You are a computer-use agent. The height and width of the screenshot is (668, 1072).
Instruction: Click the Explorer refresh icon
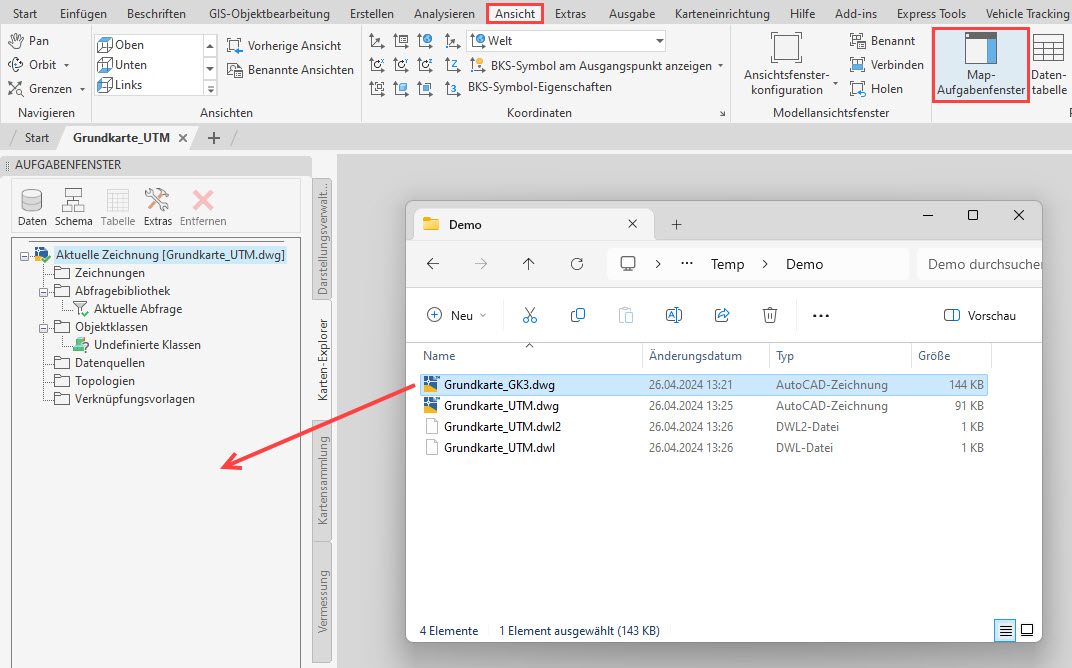point(577,264)
